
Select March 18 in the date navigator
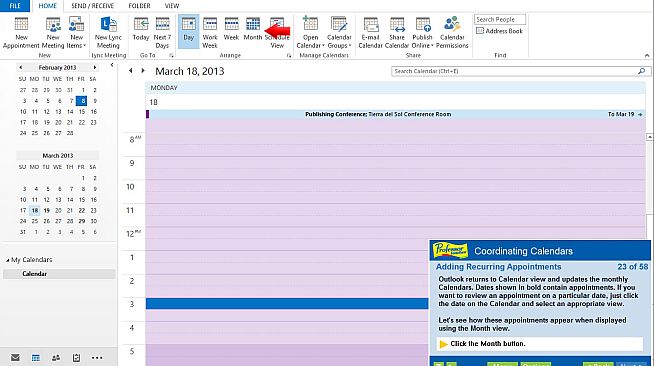point(35,211)
